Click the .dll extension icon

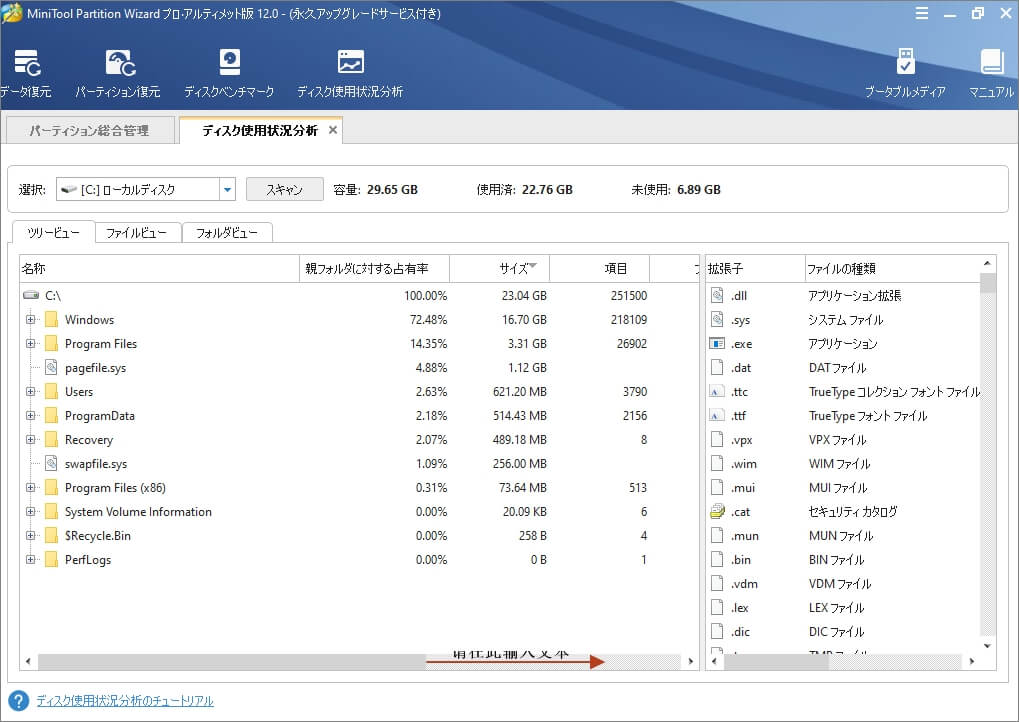pyautogui.click(x=717, y=295)
